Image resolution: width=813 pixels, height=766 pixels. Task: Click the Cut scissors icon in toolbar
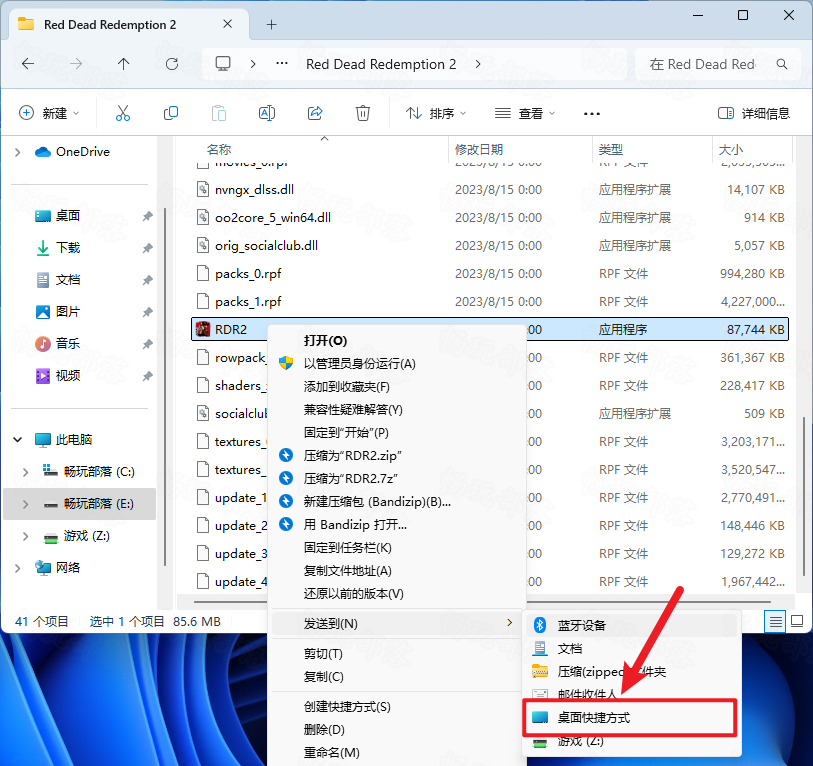(123, 113)
